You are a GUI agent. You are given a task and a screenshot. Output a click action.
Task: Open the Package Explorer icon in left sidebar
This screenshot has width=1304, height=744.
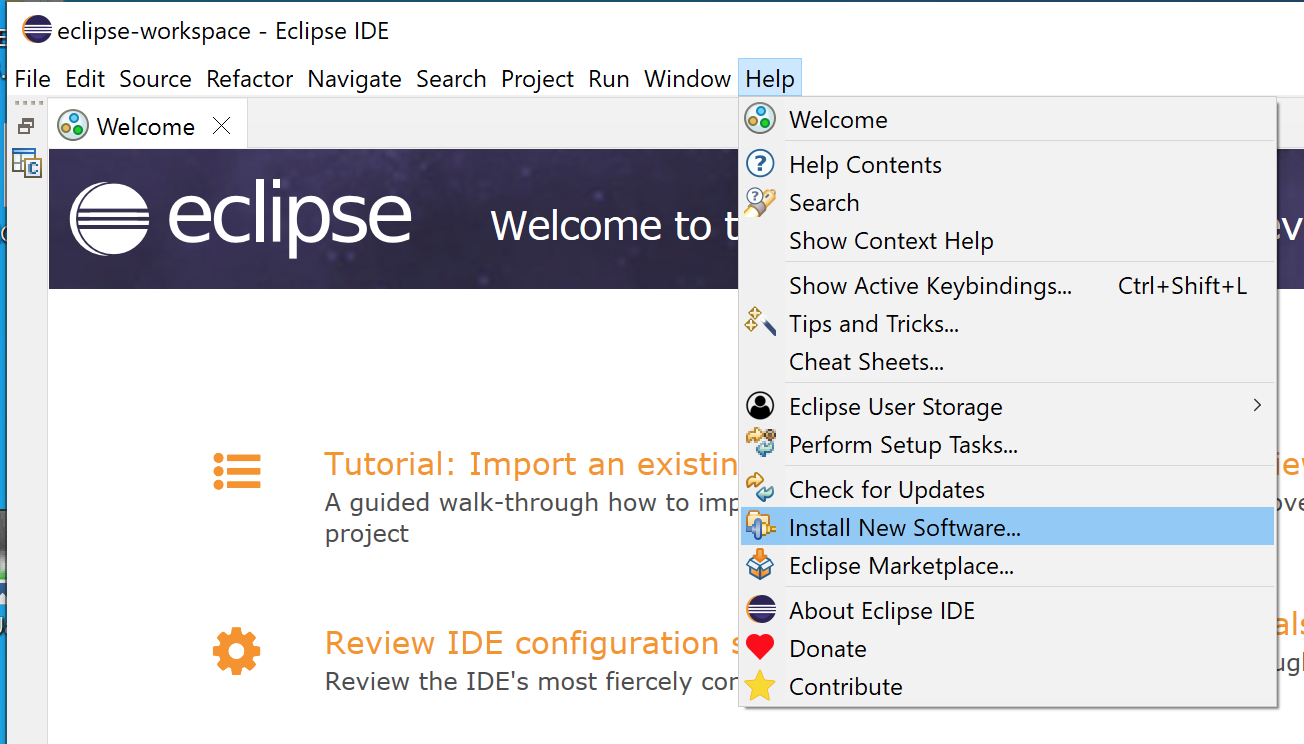(x=26, y=163)
